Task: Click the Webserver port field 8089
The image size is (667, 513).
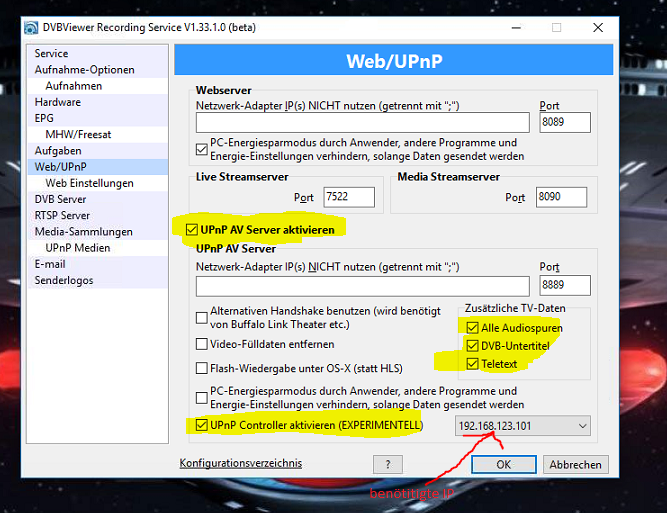Action: pos(565,123)
